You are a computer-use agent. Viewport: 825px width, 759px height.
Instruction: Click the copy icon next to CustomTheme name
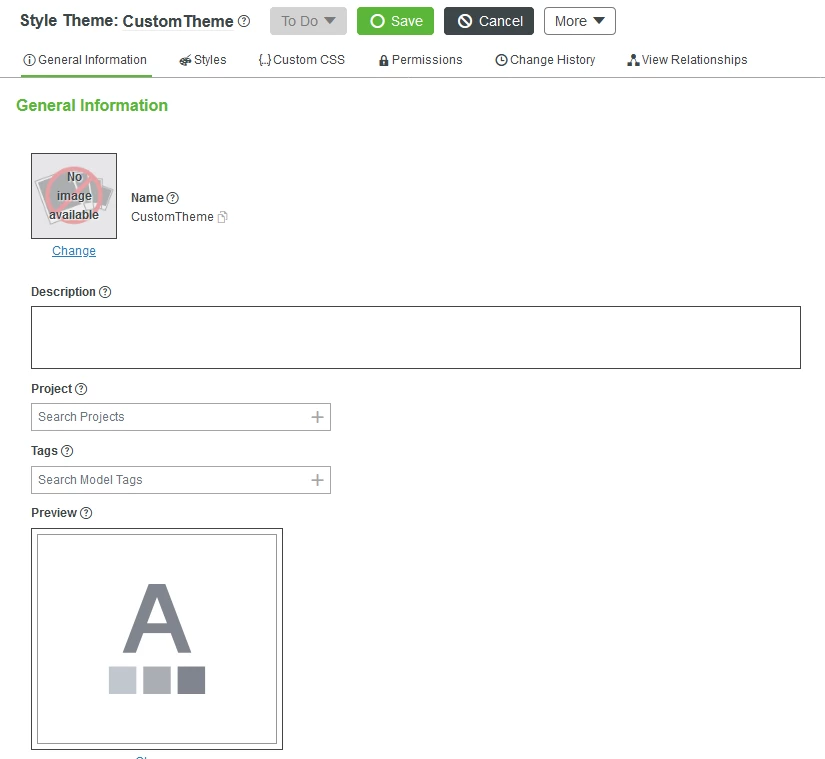pyautogui.click(x=223, y=216)
